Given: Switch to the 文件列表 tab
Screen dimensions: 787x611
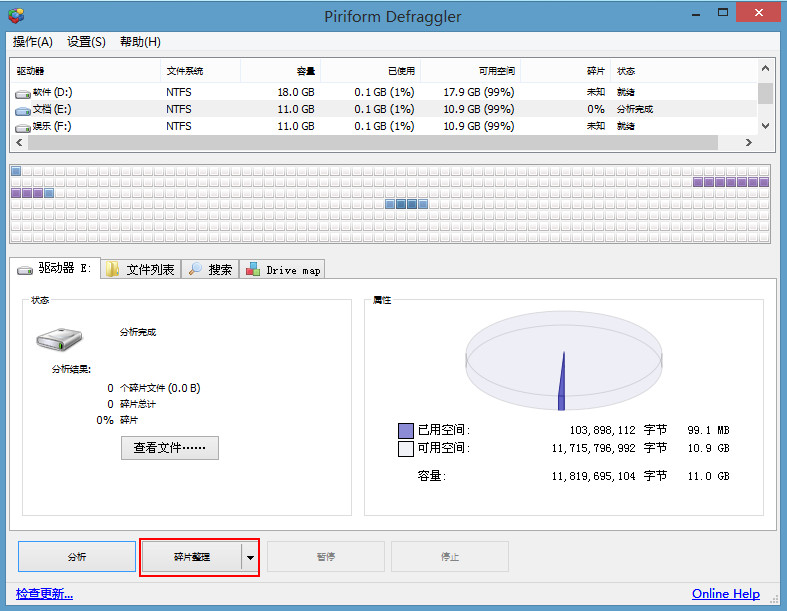Looking at the screenshot, I should pyautogui.click(x=141, y=270).
